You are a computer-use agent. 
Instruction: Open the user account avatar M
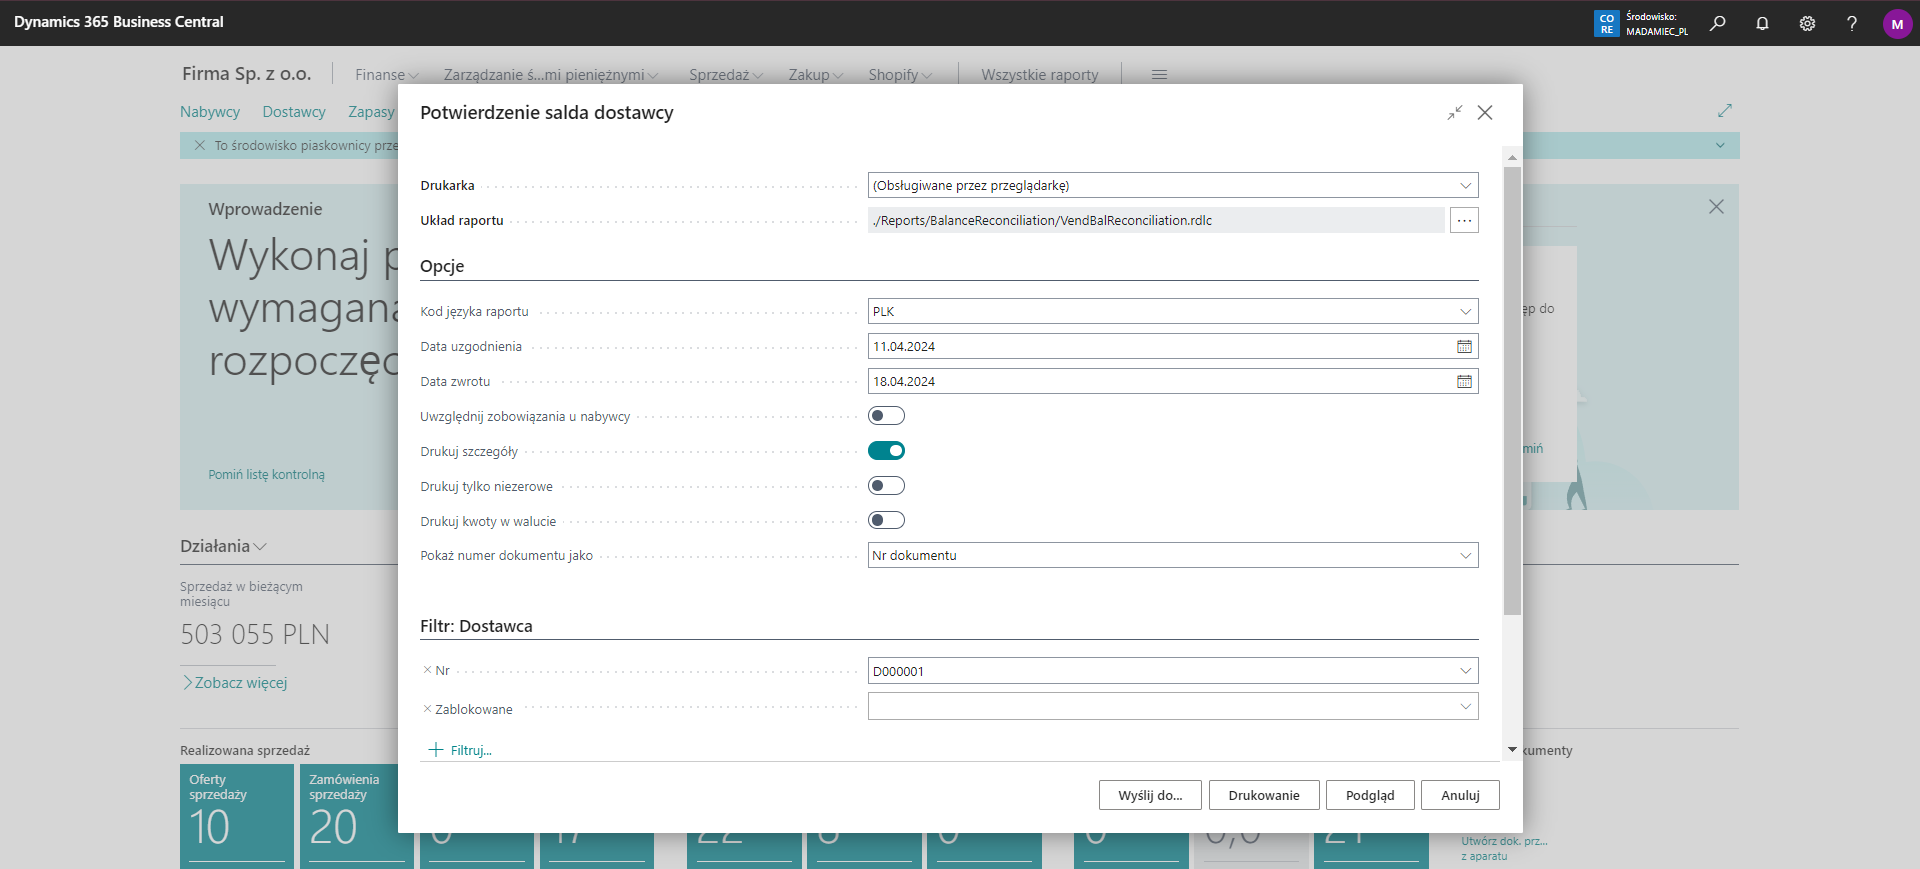click(1897, 23)
